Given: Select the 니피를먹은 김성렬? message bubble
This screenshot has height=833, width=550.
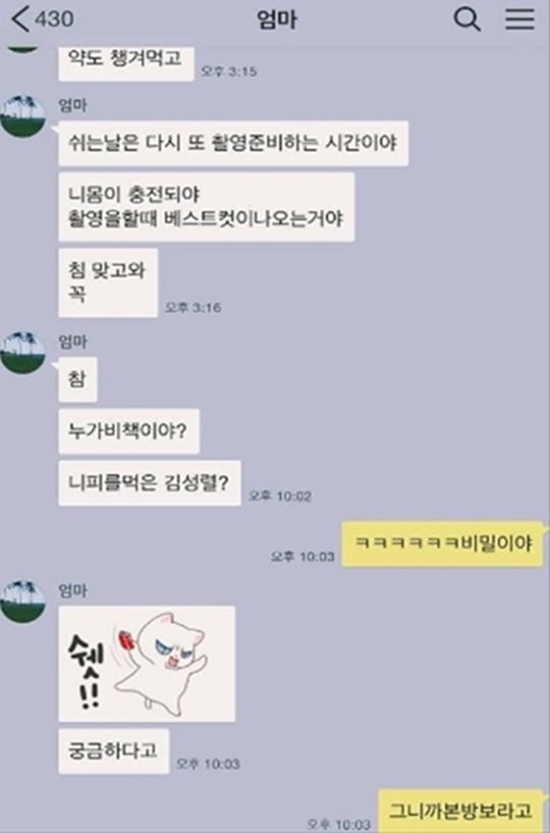Looking at the screenshot, I should pos(149,483).
